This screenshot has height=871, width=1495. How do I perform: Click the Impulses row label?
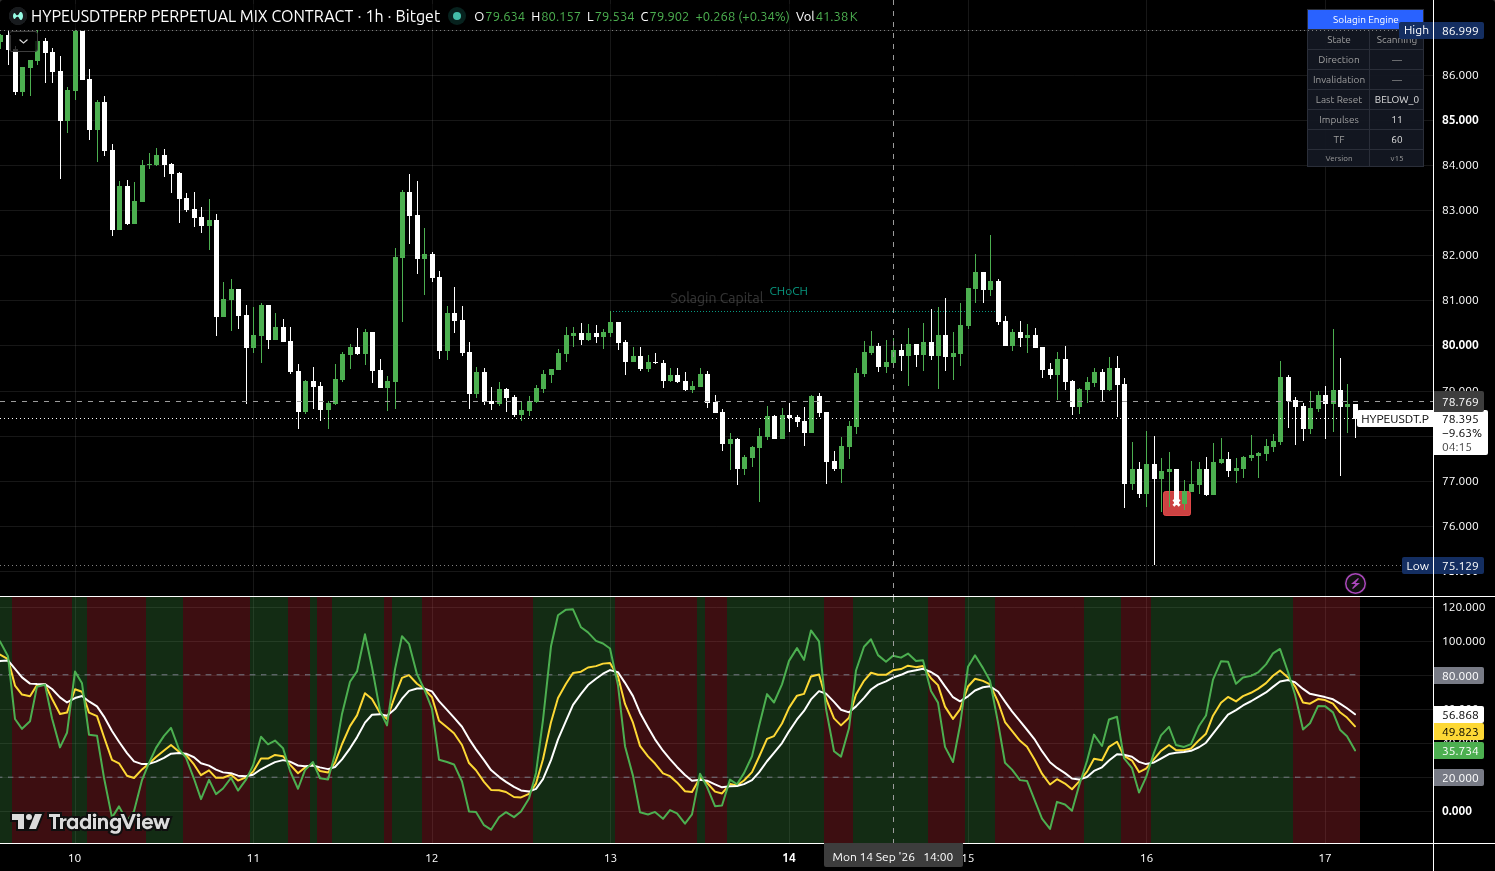click(1339, 120)
